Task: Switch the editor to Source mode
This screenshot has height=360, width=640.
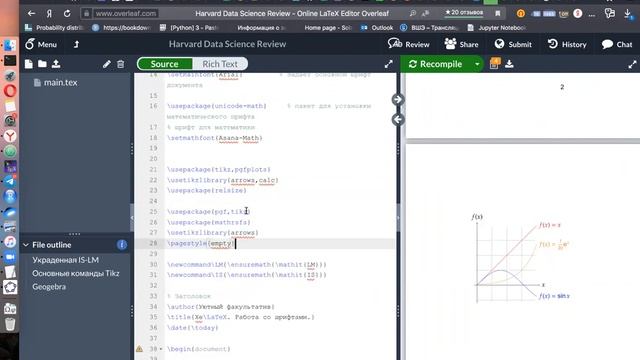Action: click(x=164, y=64)
